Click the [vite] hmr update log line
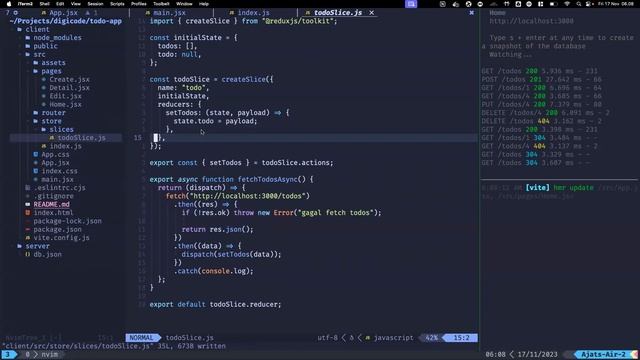The image size is (640, 360). pyautogui.click(x=559, y=188)
